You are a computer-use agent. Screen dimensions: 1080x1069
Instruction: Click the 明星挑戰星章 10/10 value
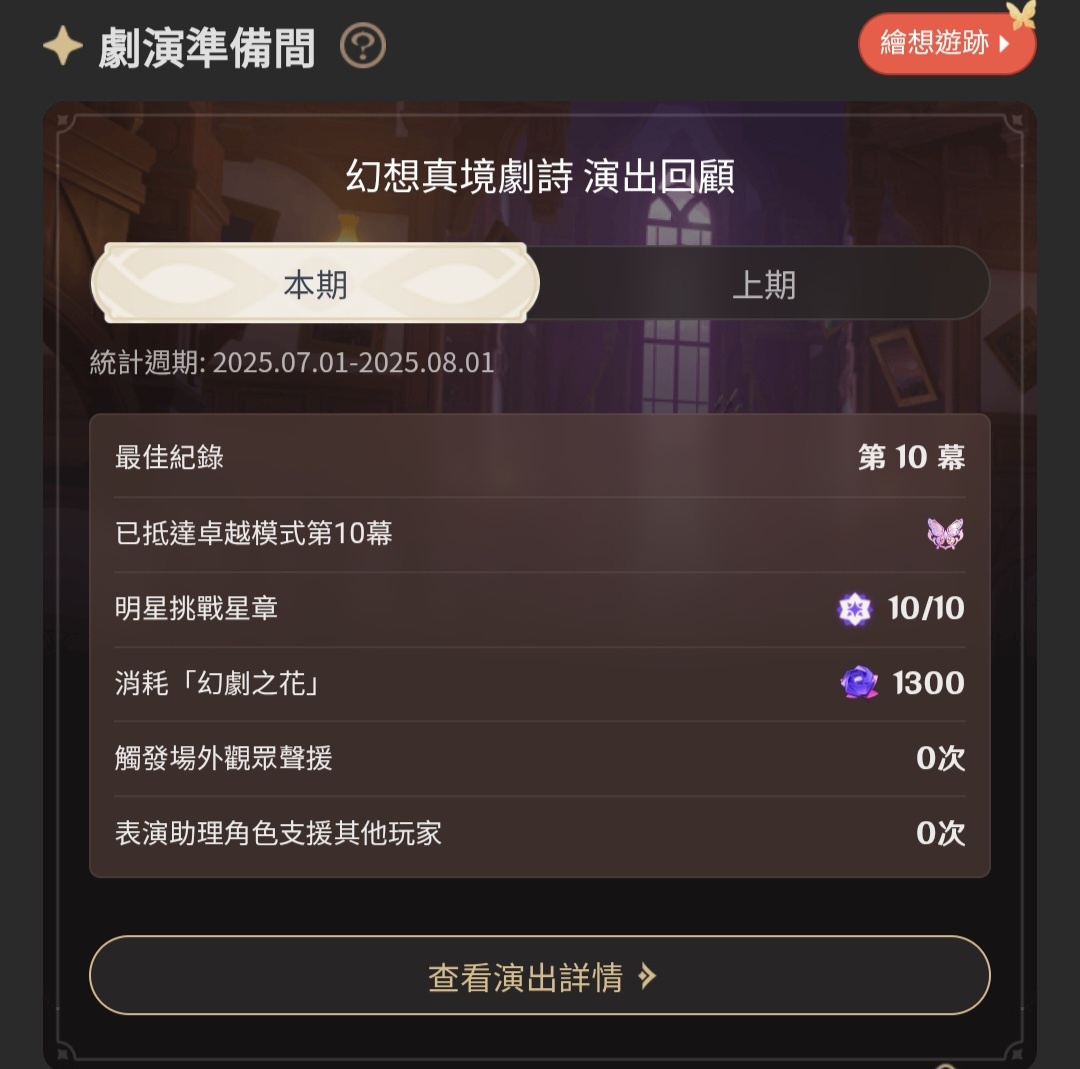point(926,609)
